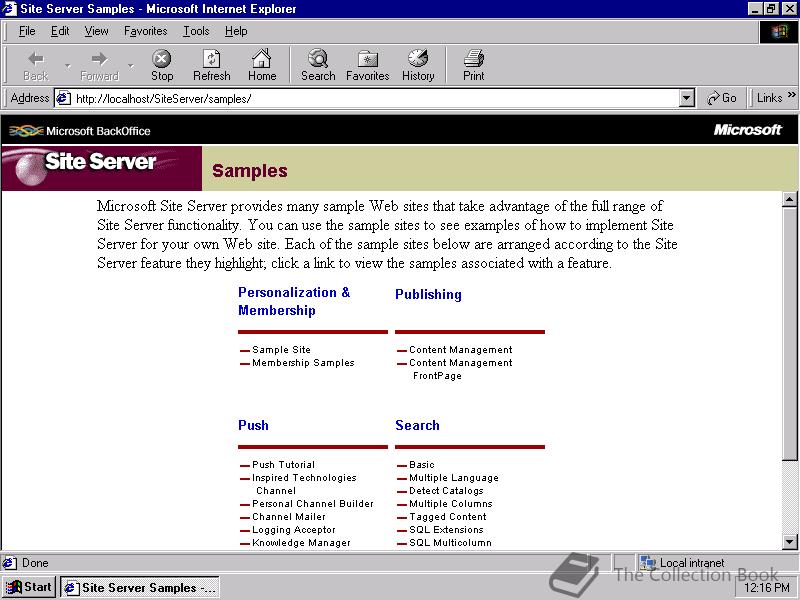Open the Help menu
This screenshot has width=800, height=600.
(x=236, y=31)
